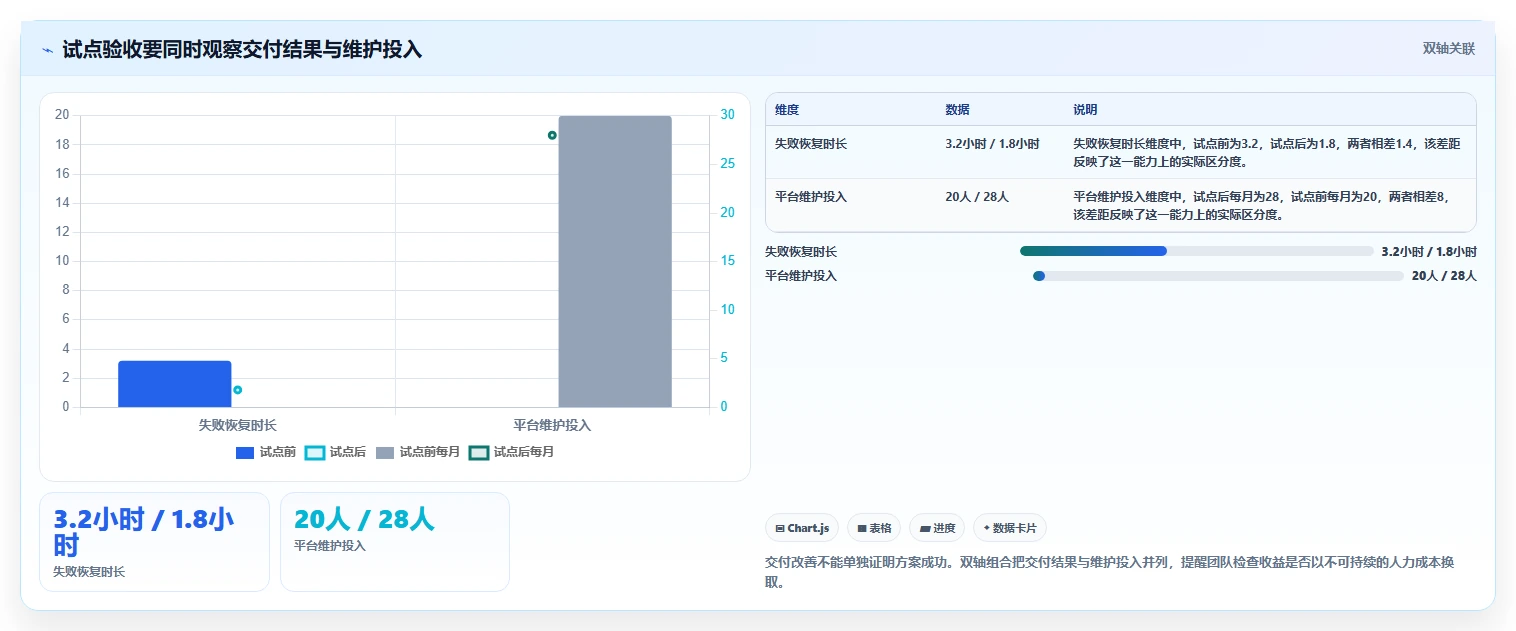This screenshot has width=1516, height=631.
Task: Click the 平台维护投入 x-axis label
Action: [x=552, y=425]
